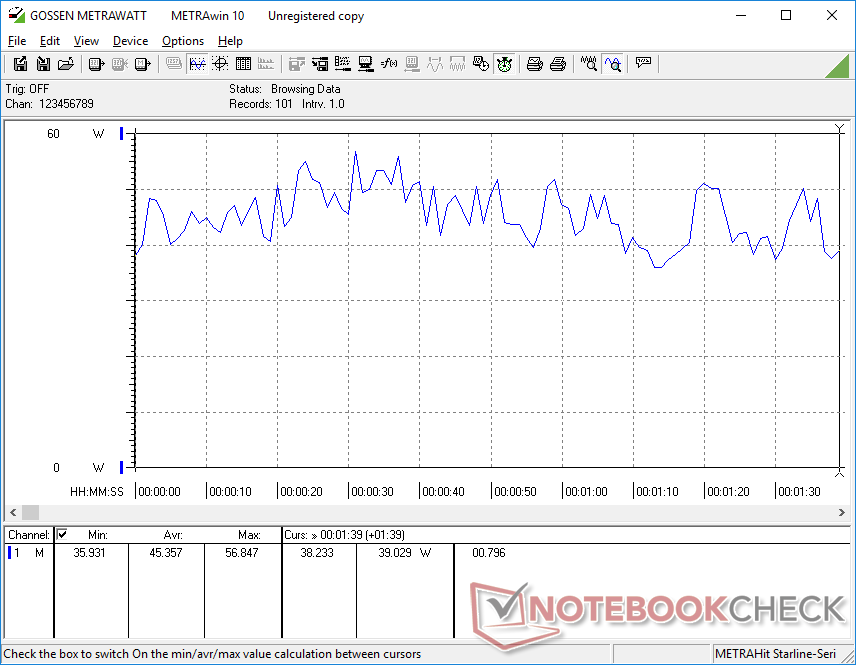
Task: Open the Device menu
Action: tap(130, 41)
